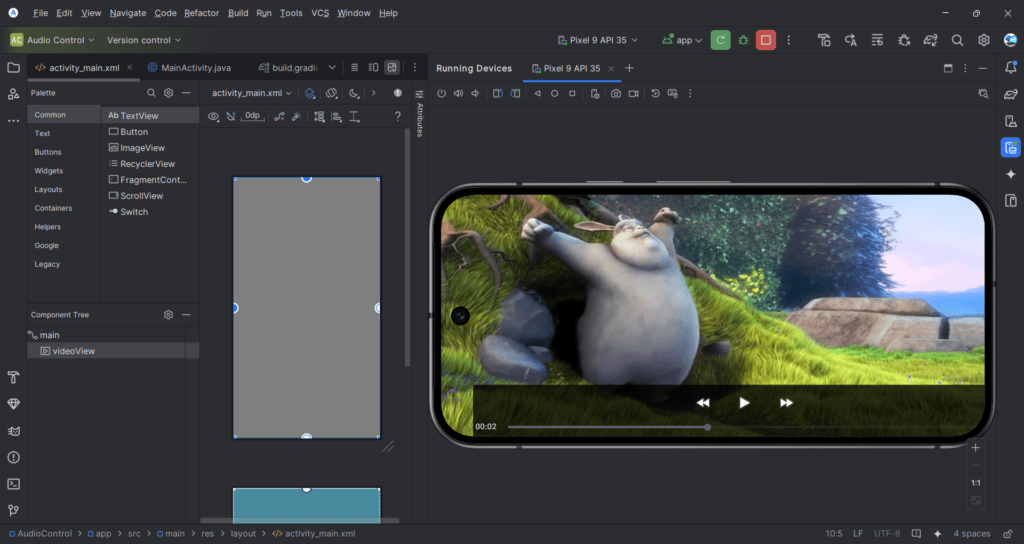The image size is (1024, 544).
Task: Open activity_main.xml layout file dropdown
Action: tap(251, 93)
